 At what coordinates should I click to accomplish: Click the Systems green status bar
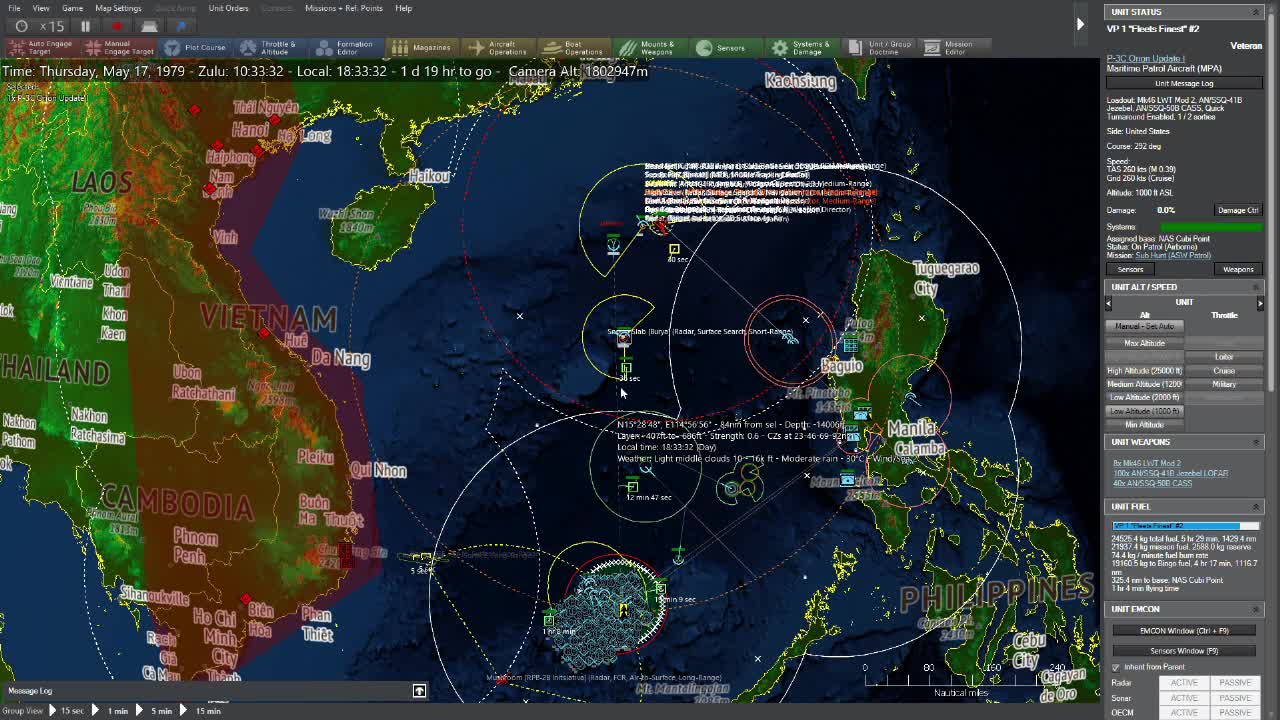[x=1209, y=227]
